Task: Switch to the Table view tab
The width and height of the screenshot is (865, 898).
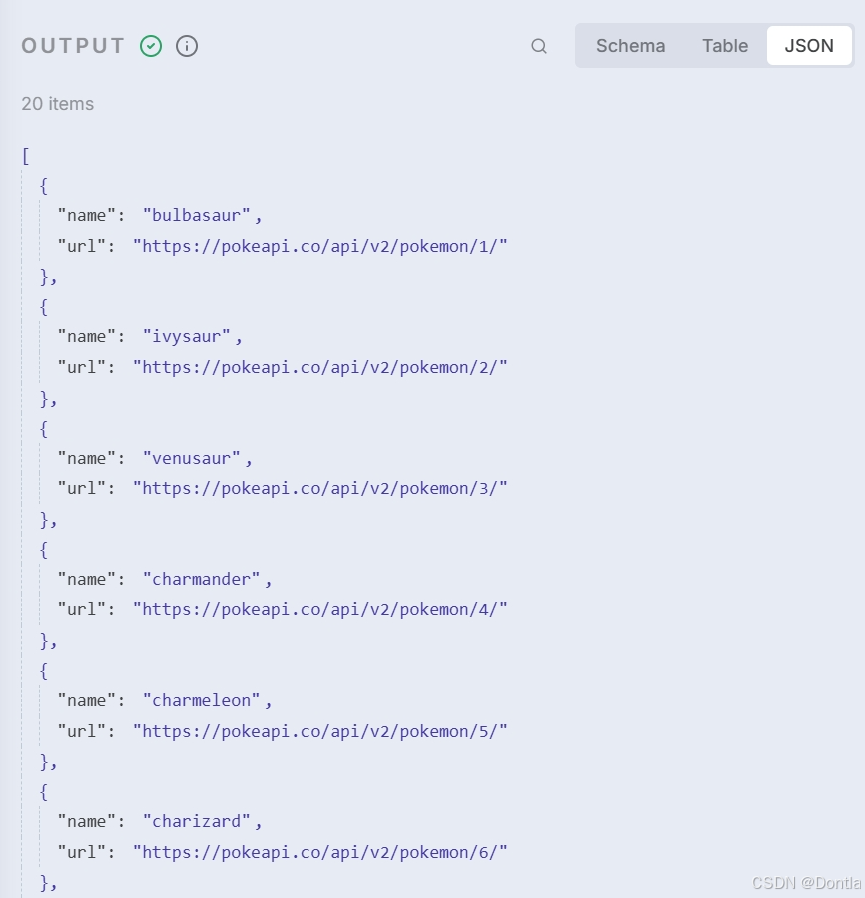Action: [725, 46]
